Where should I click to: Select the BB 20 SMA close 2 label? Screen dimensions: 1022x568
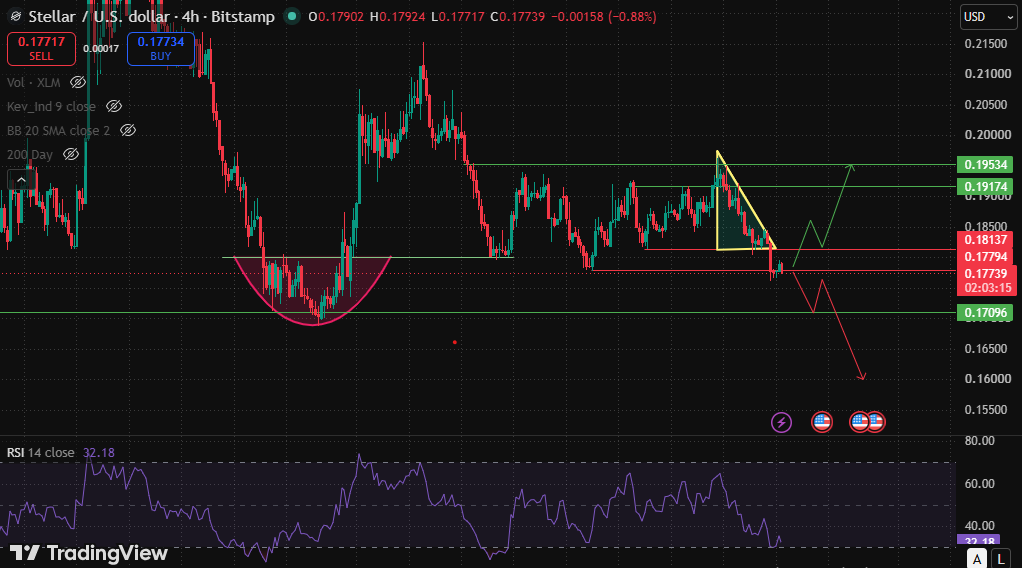click(59, 130)
